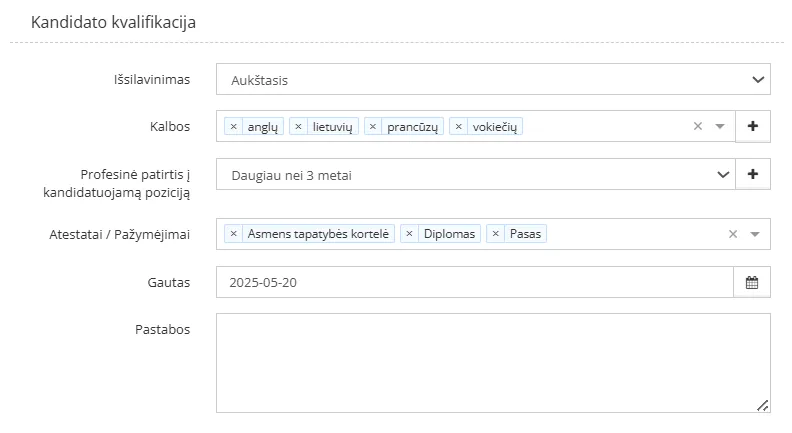Image resolution: width=792 pixels, height=433 pixels.
Task: Remove the 'lietuvių' language tag
Action: pos(298,127)
